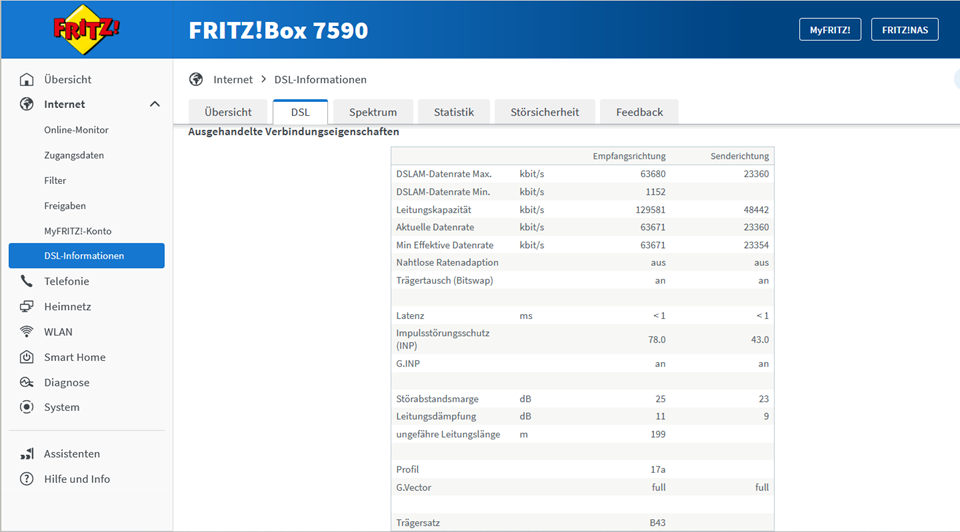Collapse the Internet menu chevron
This screenshot has height=532, width=960.
[155, 104]
